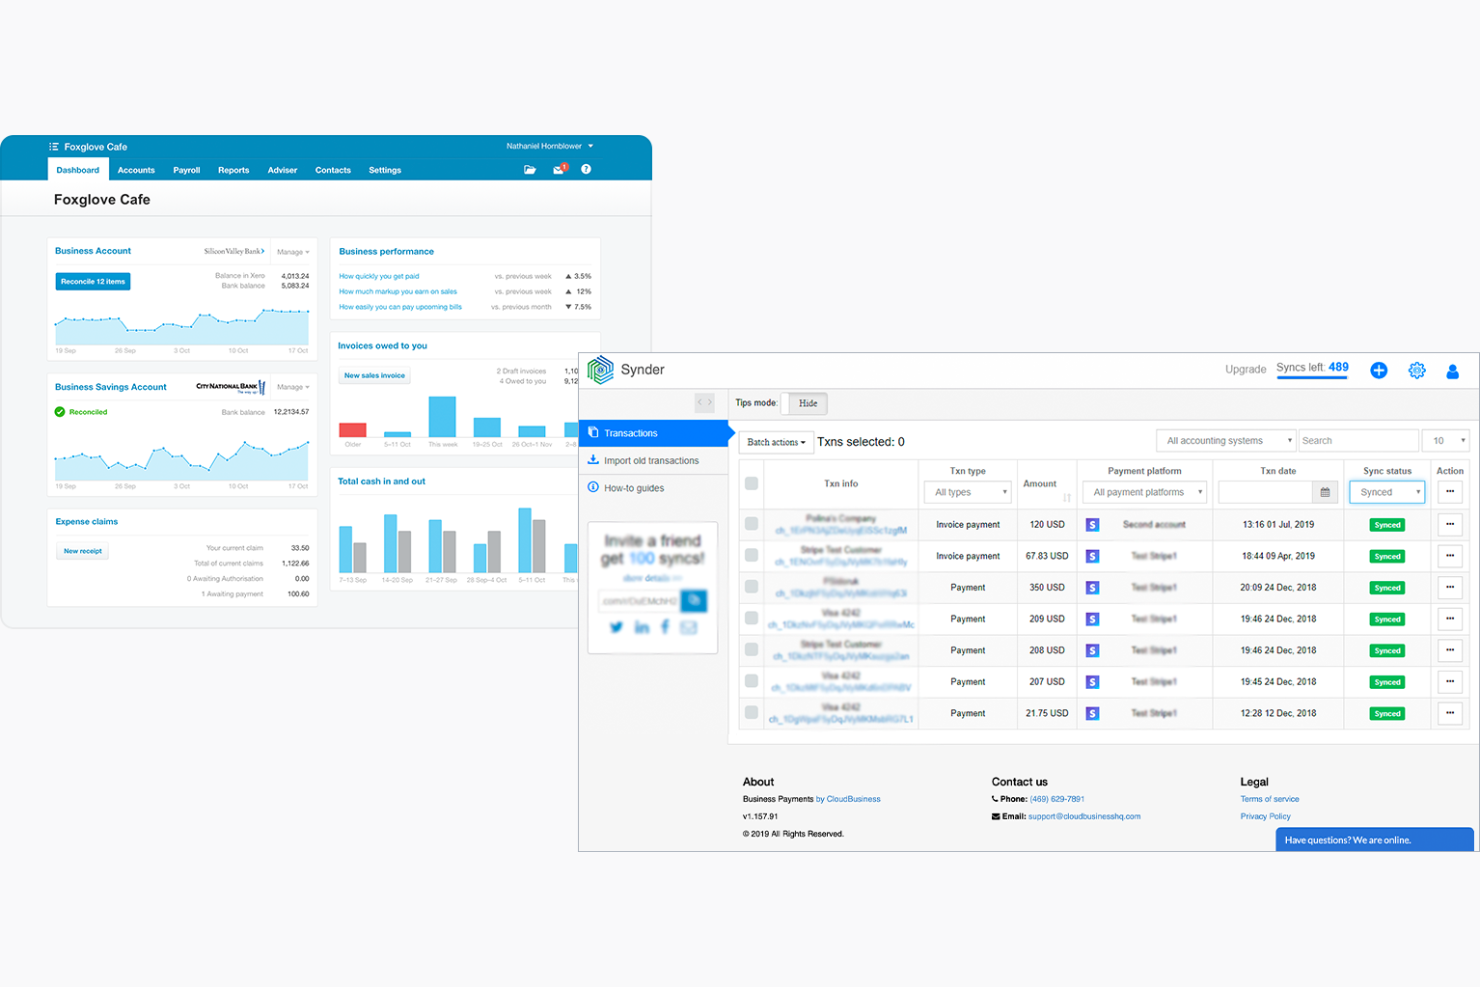Image resolution: width=1480 pixels, height=987 pixels.
Task: Click the Stripe icon in the 120 USD row
Action: click(1092, 525)
